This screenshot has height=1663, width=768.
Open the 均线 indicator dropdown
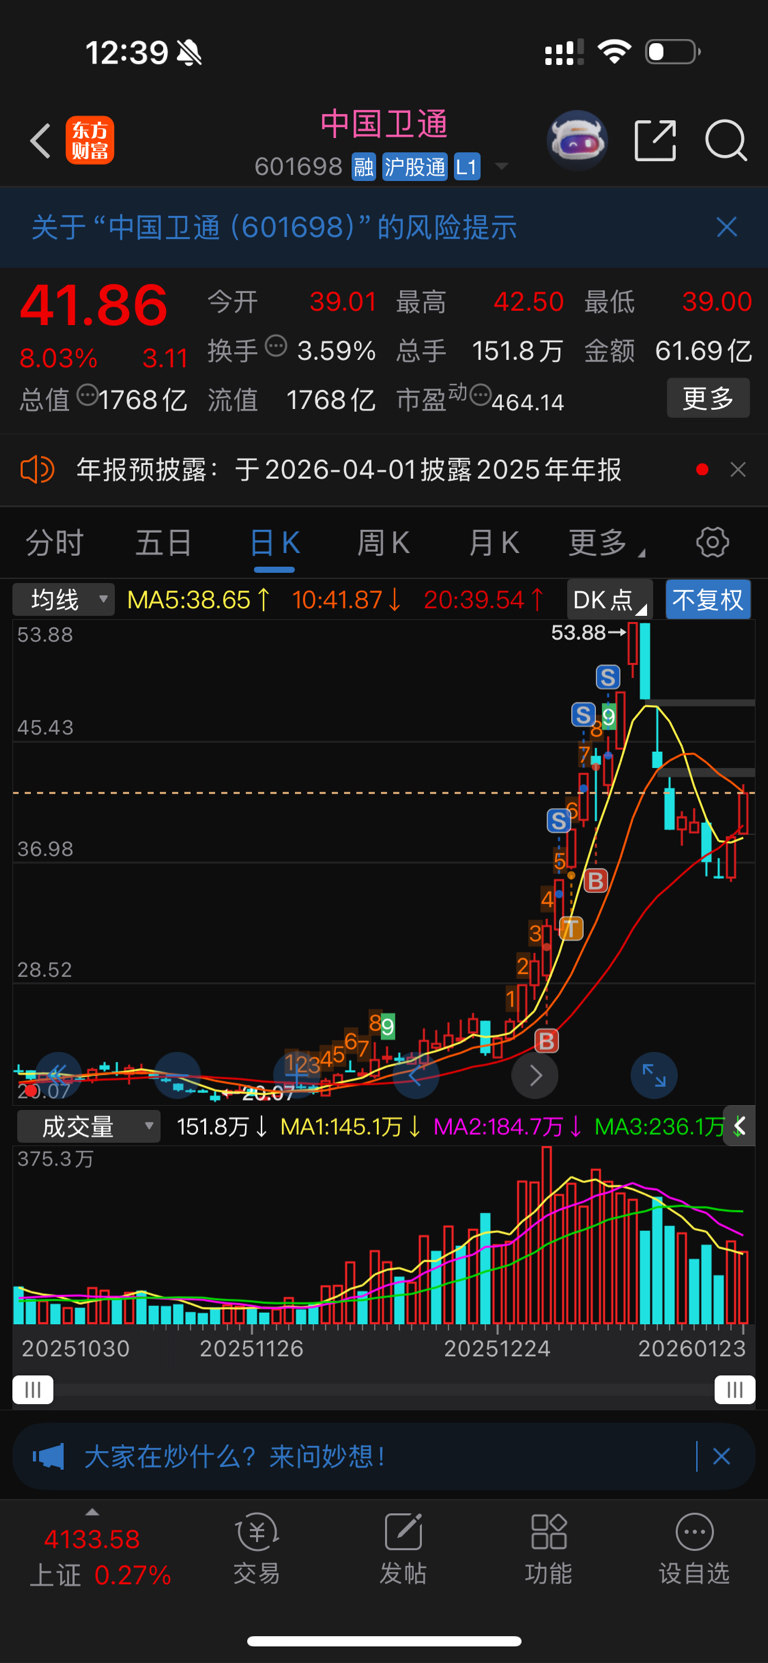click(64, 600)
